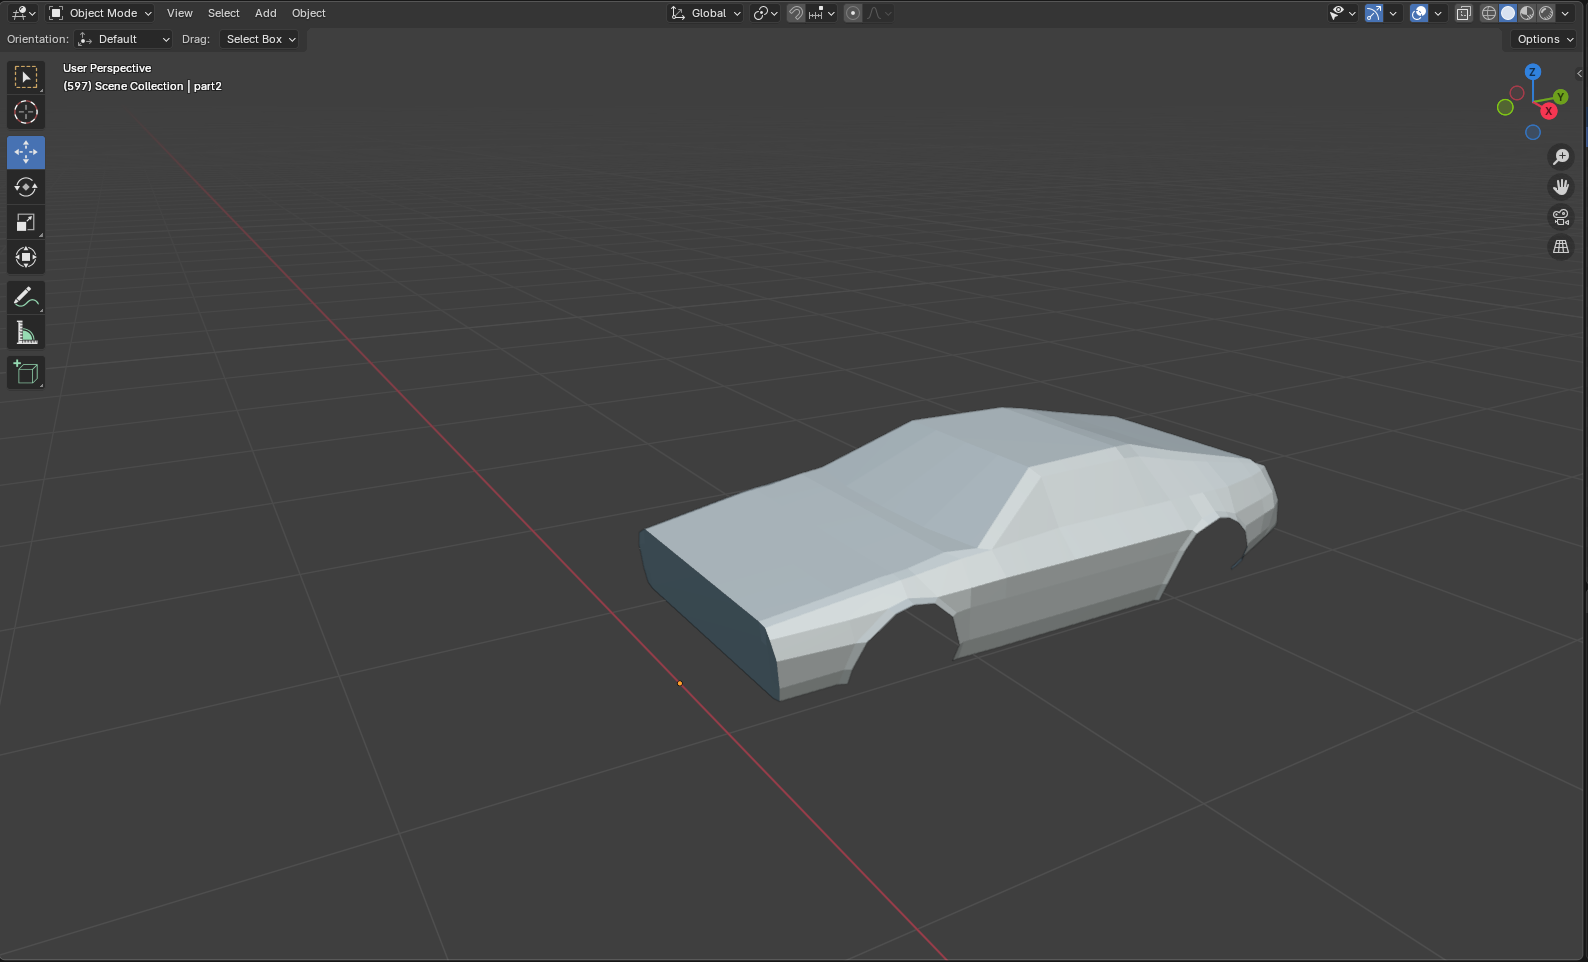Image resolution: width=1588 pixels, height=962 pixels.
Task: Click the negative Y axis circle on gizmo
Action: [1505, 107]
